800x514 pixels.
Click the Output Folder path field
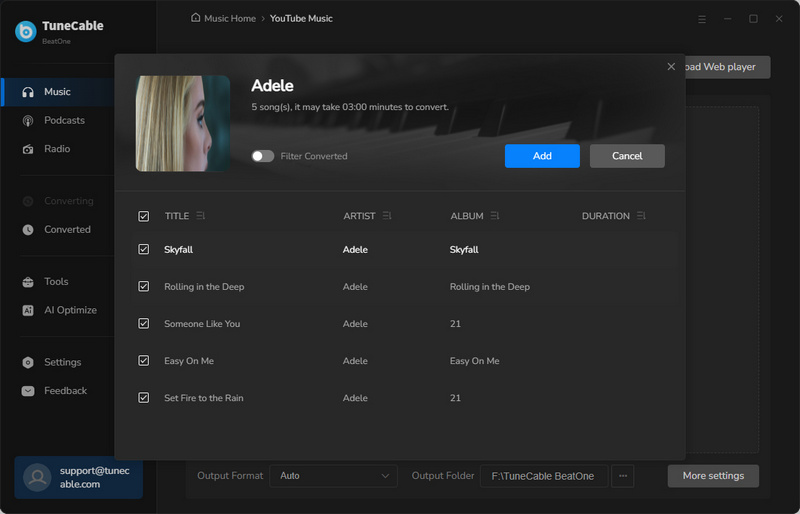tap(544, 476)
